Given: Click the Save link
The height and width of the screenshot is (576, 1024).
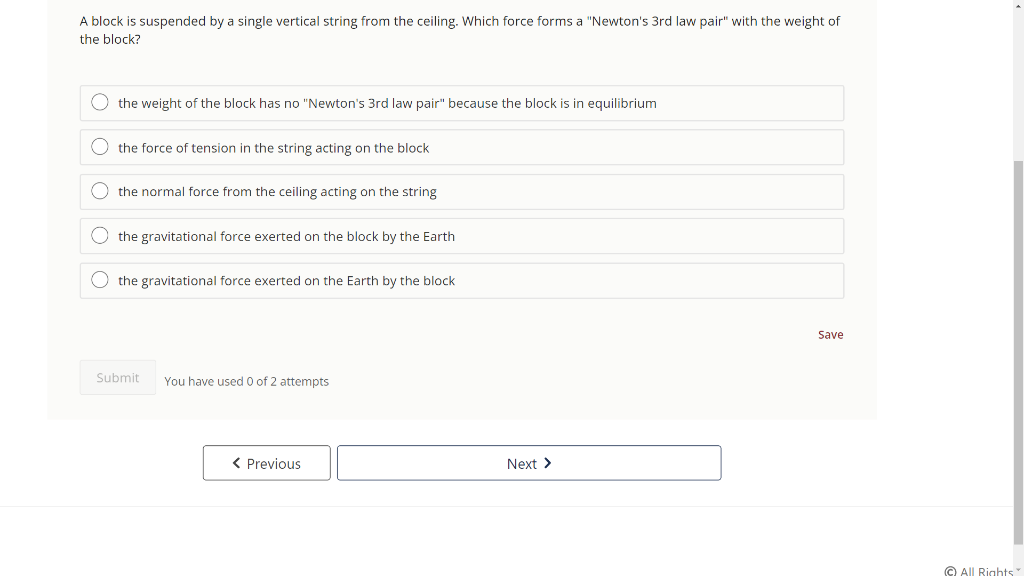Looking at the screenshot, I should pos(830,334).
